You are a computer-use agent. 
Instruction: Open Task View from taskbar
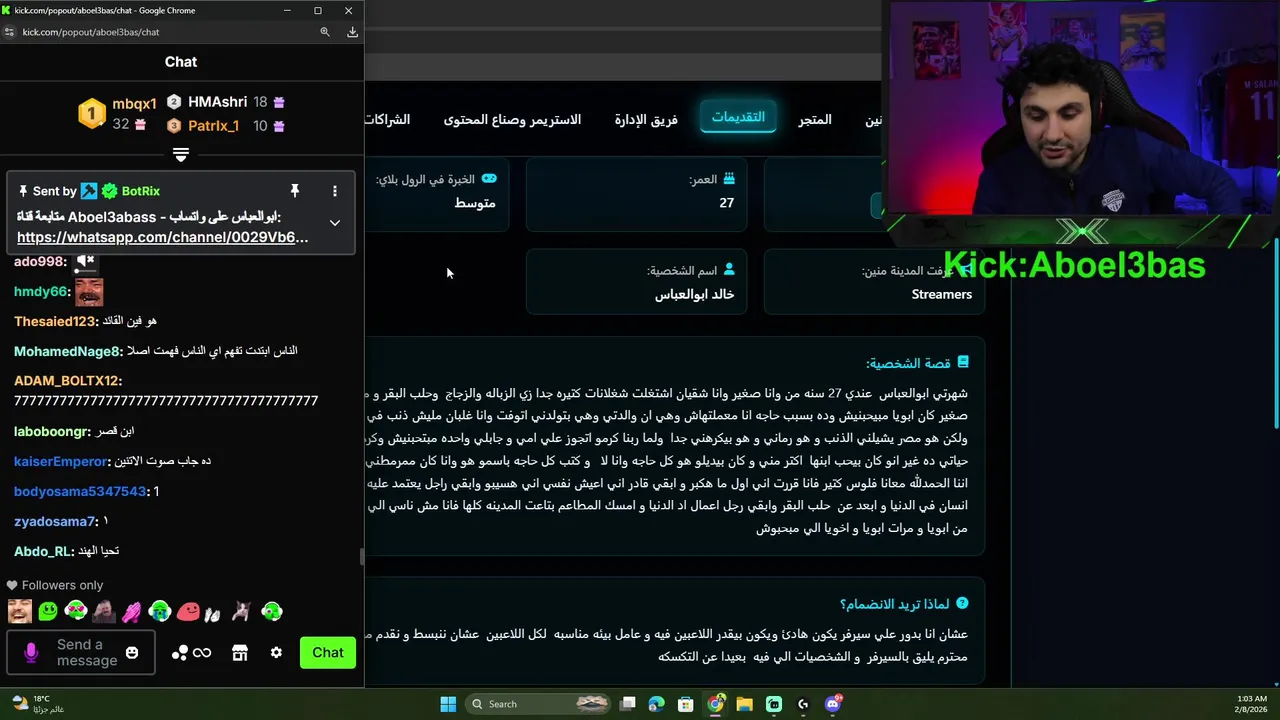(628, 704)
